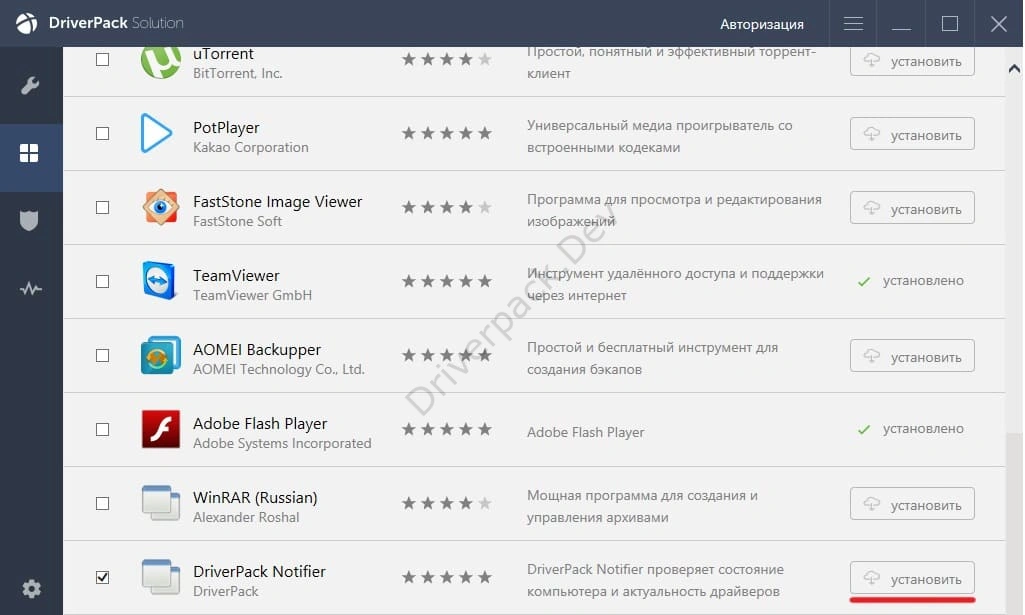Click the green checkmark for TeamViewer
The width and height of the screenshot is (1025, 615).
pyautogui.click(x=864, y=282)
